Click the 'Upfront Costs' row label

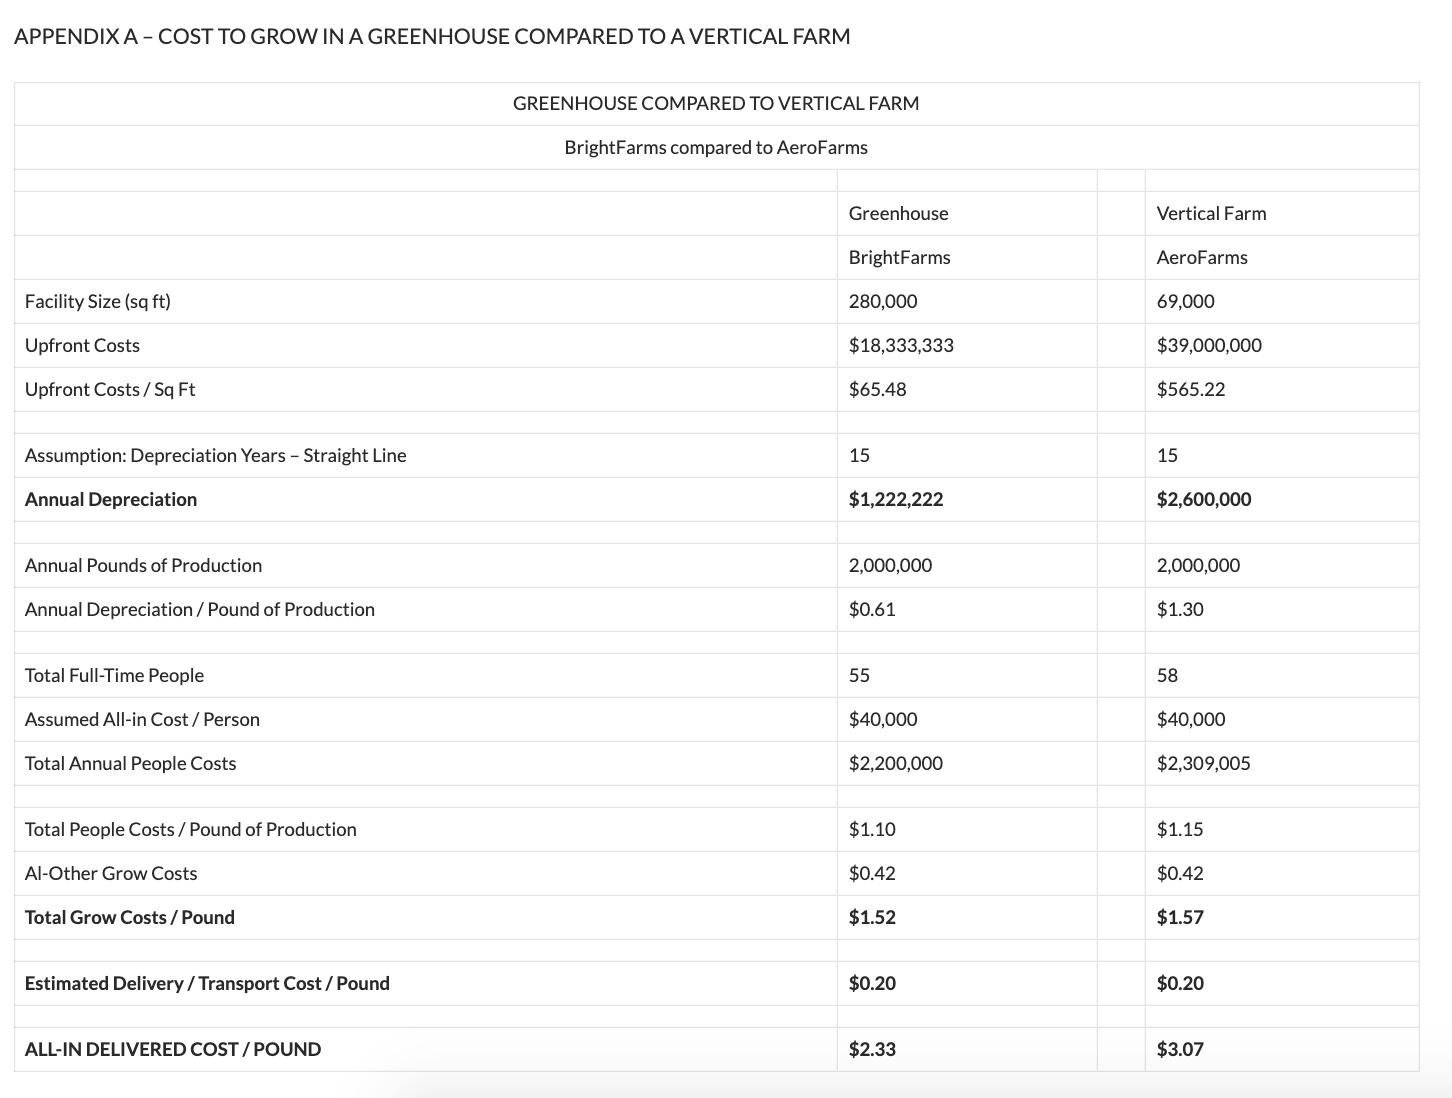point(82,345)
